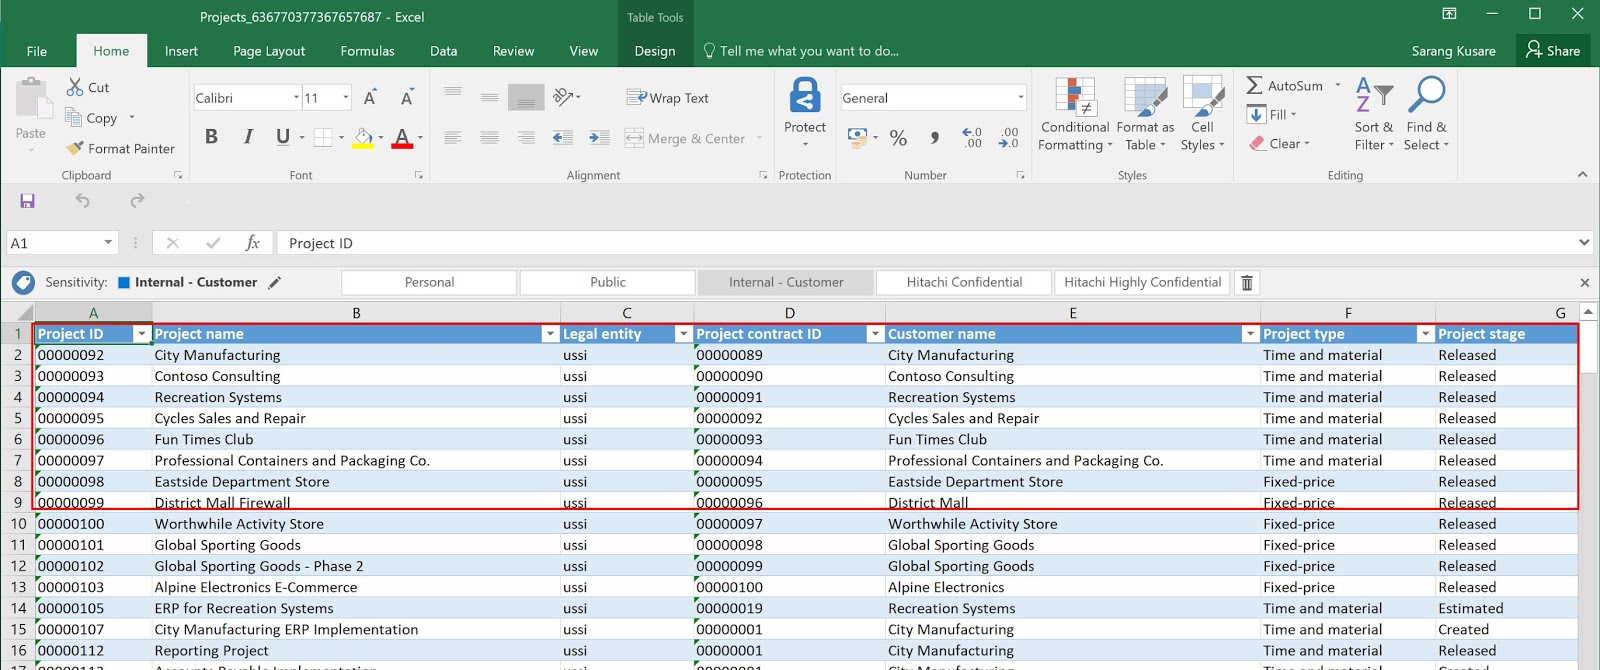Apply Percent Style number format
The height and width of the screenshot is (670, 1600).
point(898,137)
